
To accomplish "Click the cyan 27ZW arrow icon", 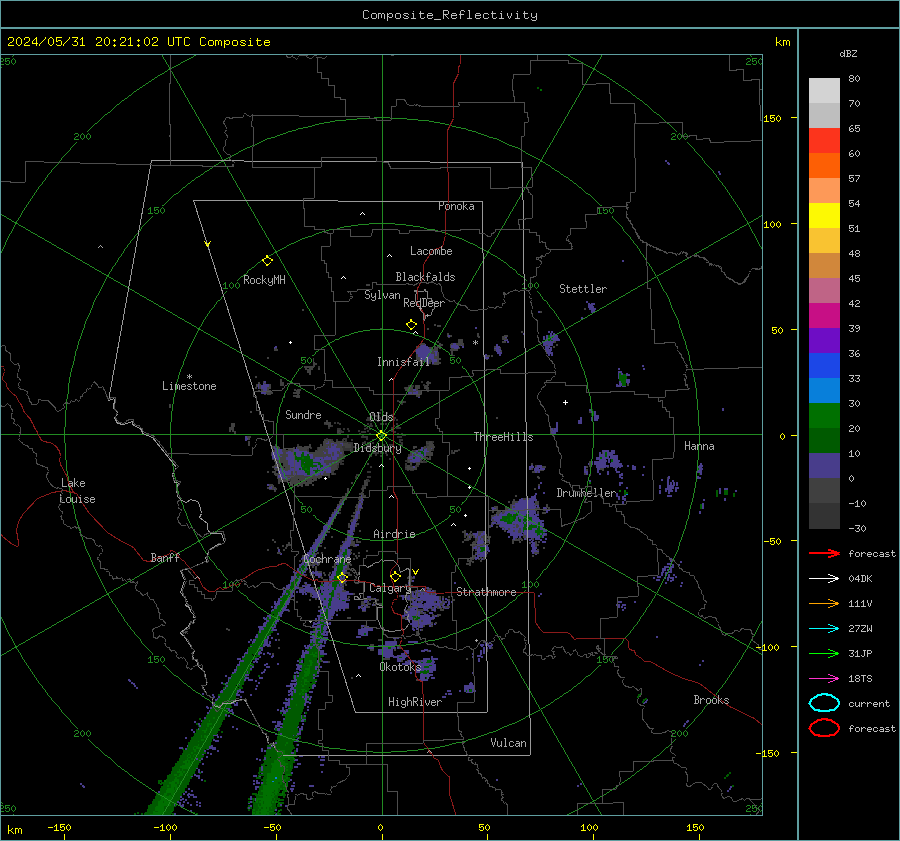I will click(824, 629).
